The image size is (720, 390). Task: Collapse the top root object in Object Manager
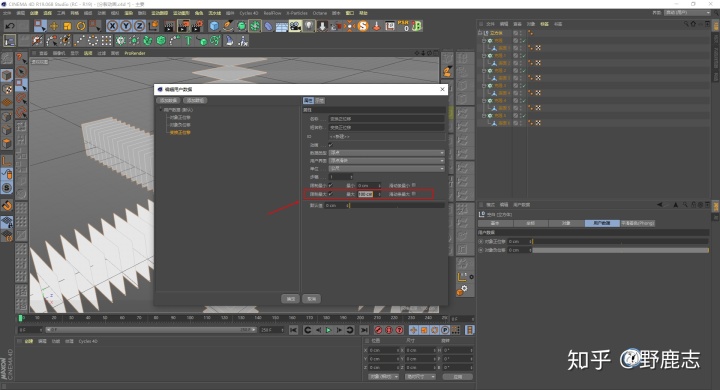480,33
